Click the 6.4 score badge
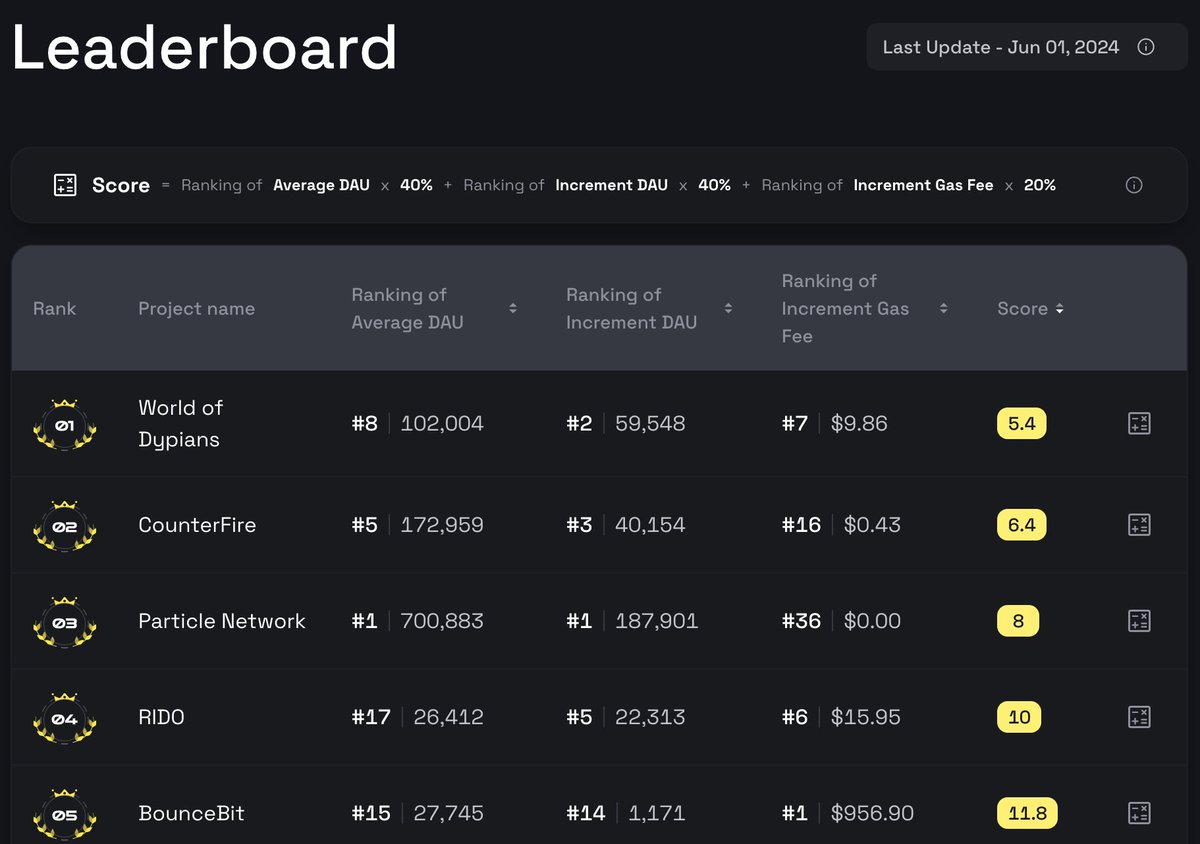This screenshot has width=1200, height=844. tap(1022, 525)
